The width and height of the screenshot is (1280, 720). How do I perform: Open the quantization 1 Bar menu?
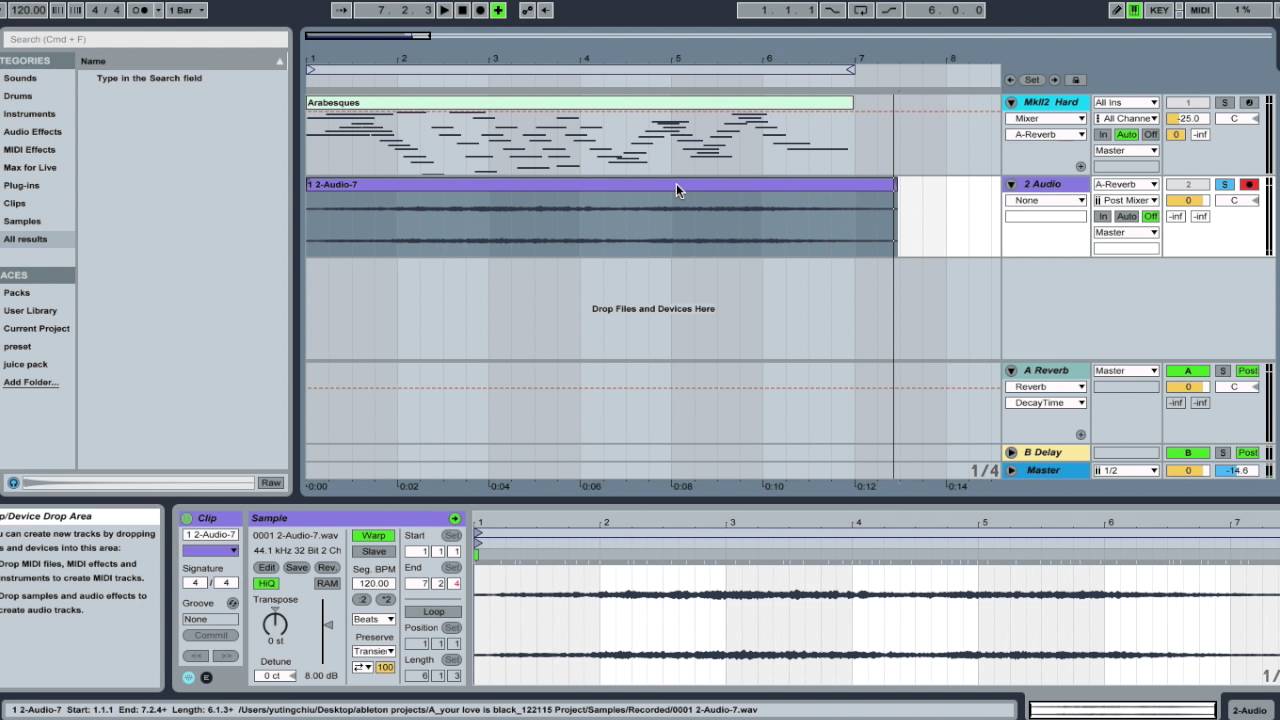(x=186, y=10)
